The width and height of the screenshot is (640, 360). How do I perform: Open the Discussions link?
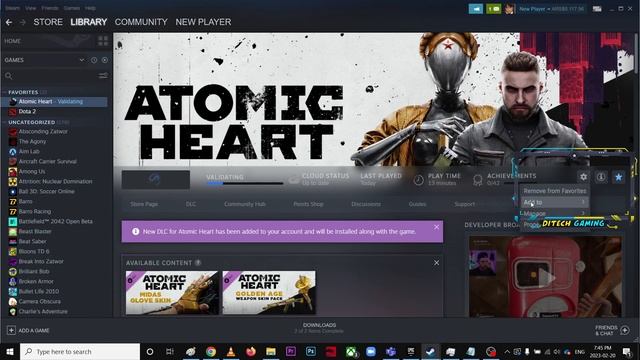pyautogui.click(x=366, y=204)
